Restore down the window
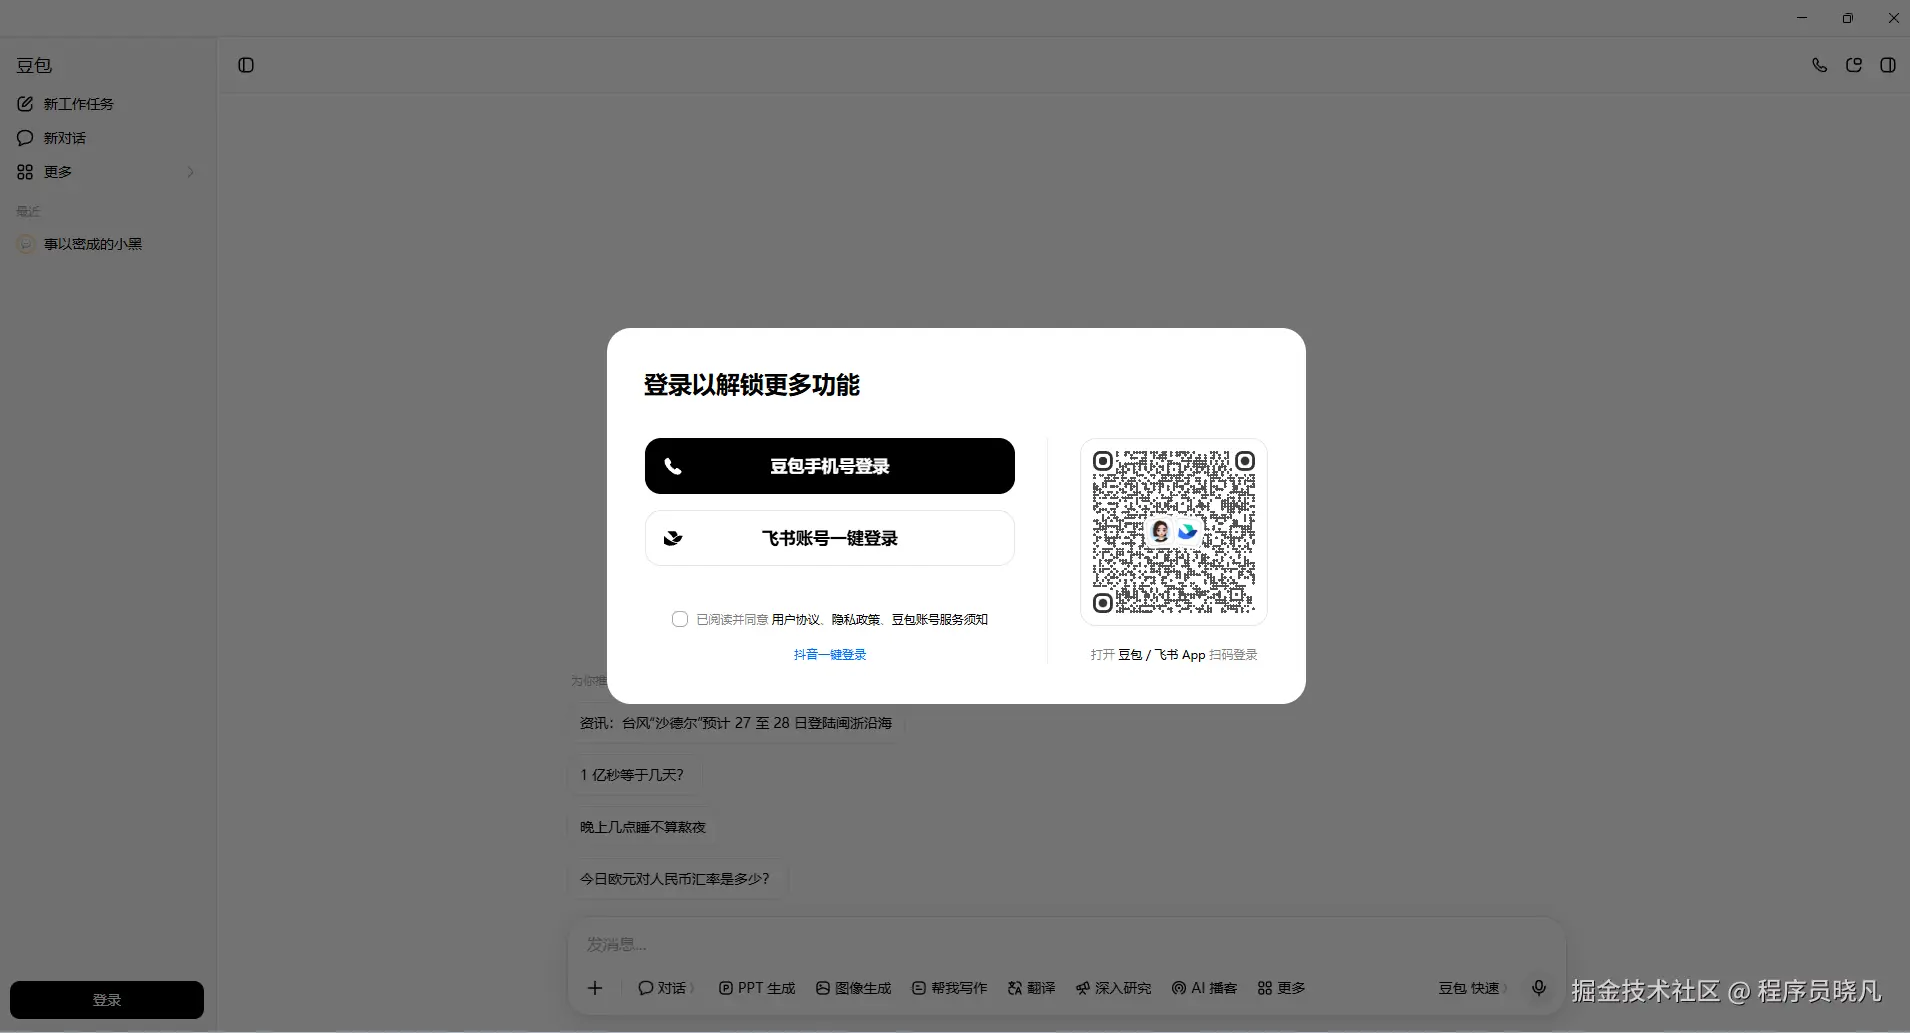This screenshot has height=1033, width=1910. tap(1848, 18)
